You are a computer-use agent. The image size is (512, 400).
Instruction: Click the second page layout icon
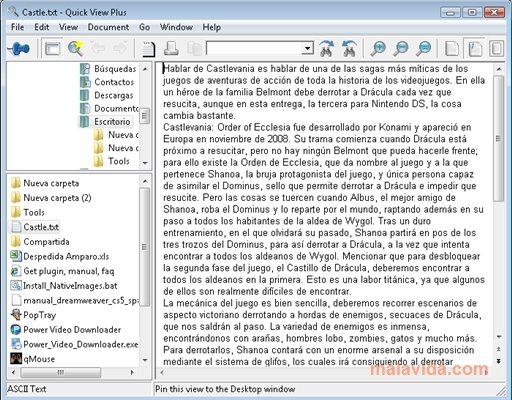click(x=475, y=49)
